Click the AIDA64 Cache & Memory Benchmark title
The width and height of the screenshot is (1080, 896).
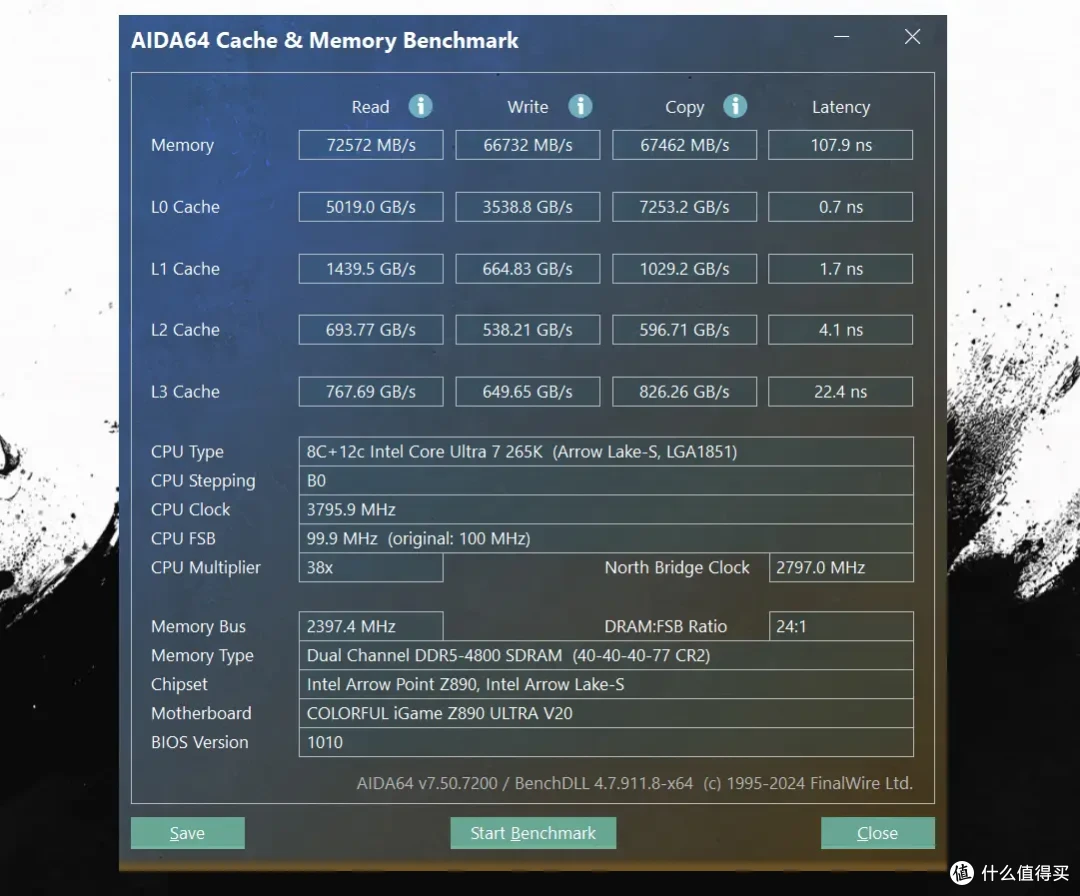coord(324,40)
